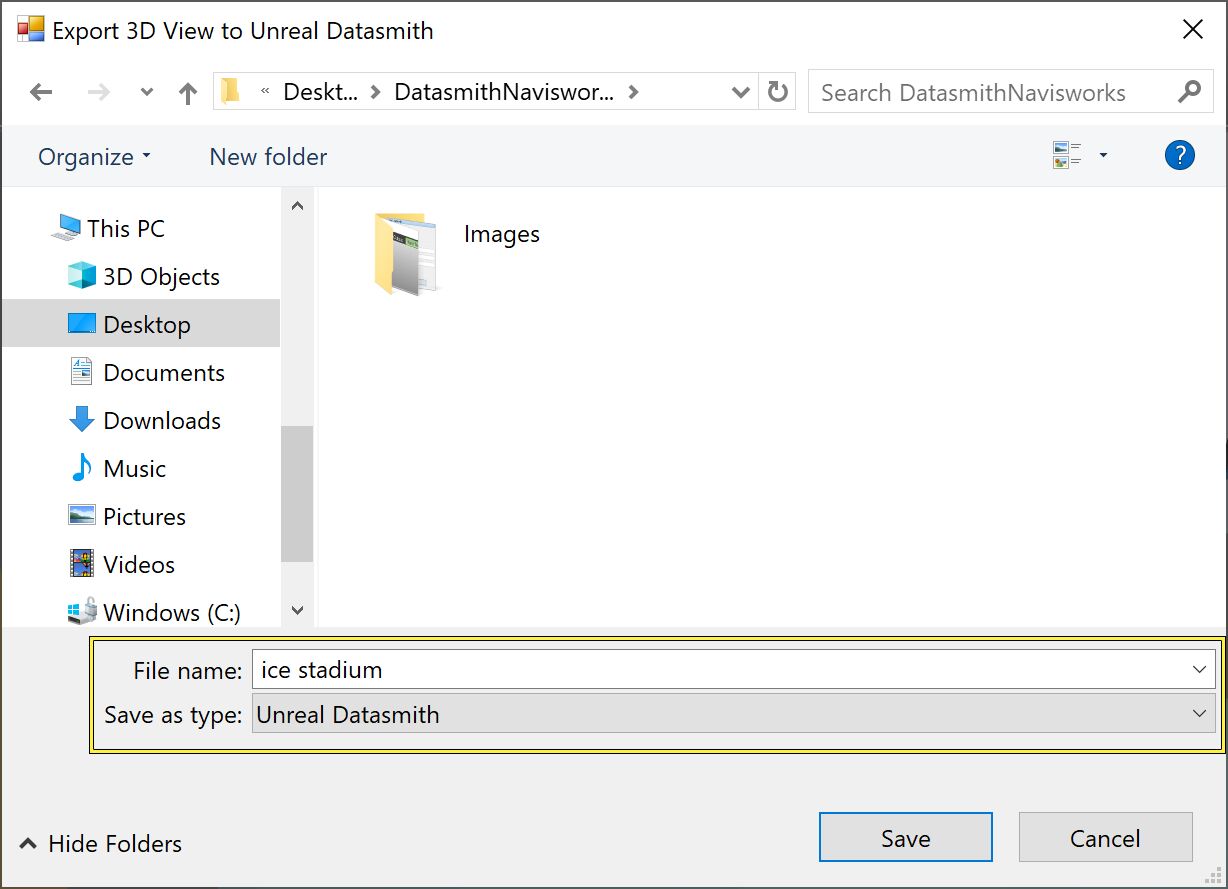The image size is (1228, 889).
Task: Click the 3D Objects cube icon
Action: [x=81, y=276]
